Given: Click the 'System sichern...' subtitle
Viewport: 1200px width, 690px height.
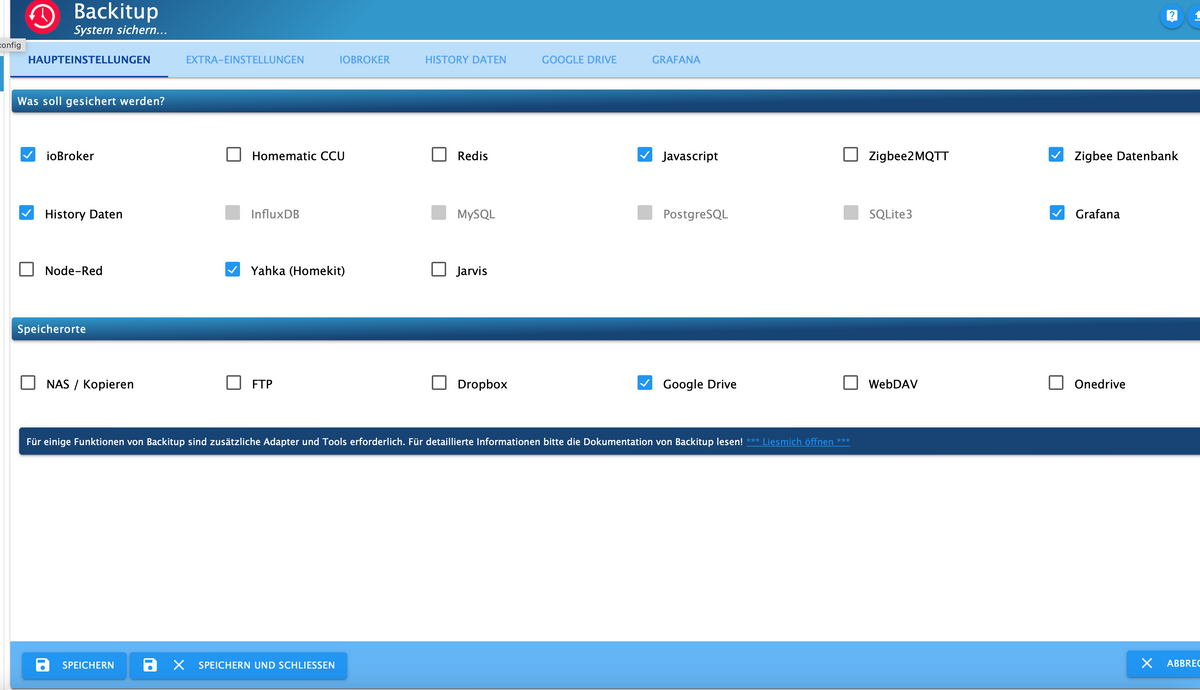Looking at the screenshot, I should tap(120, 31).
